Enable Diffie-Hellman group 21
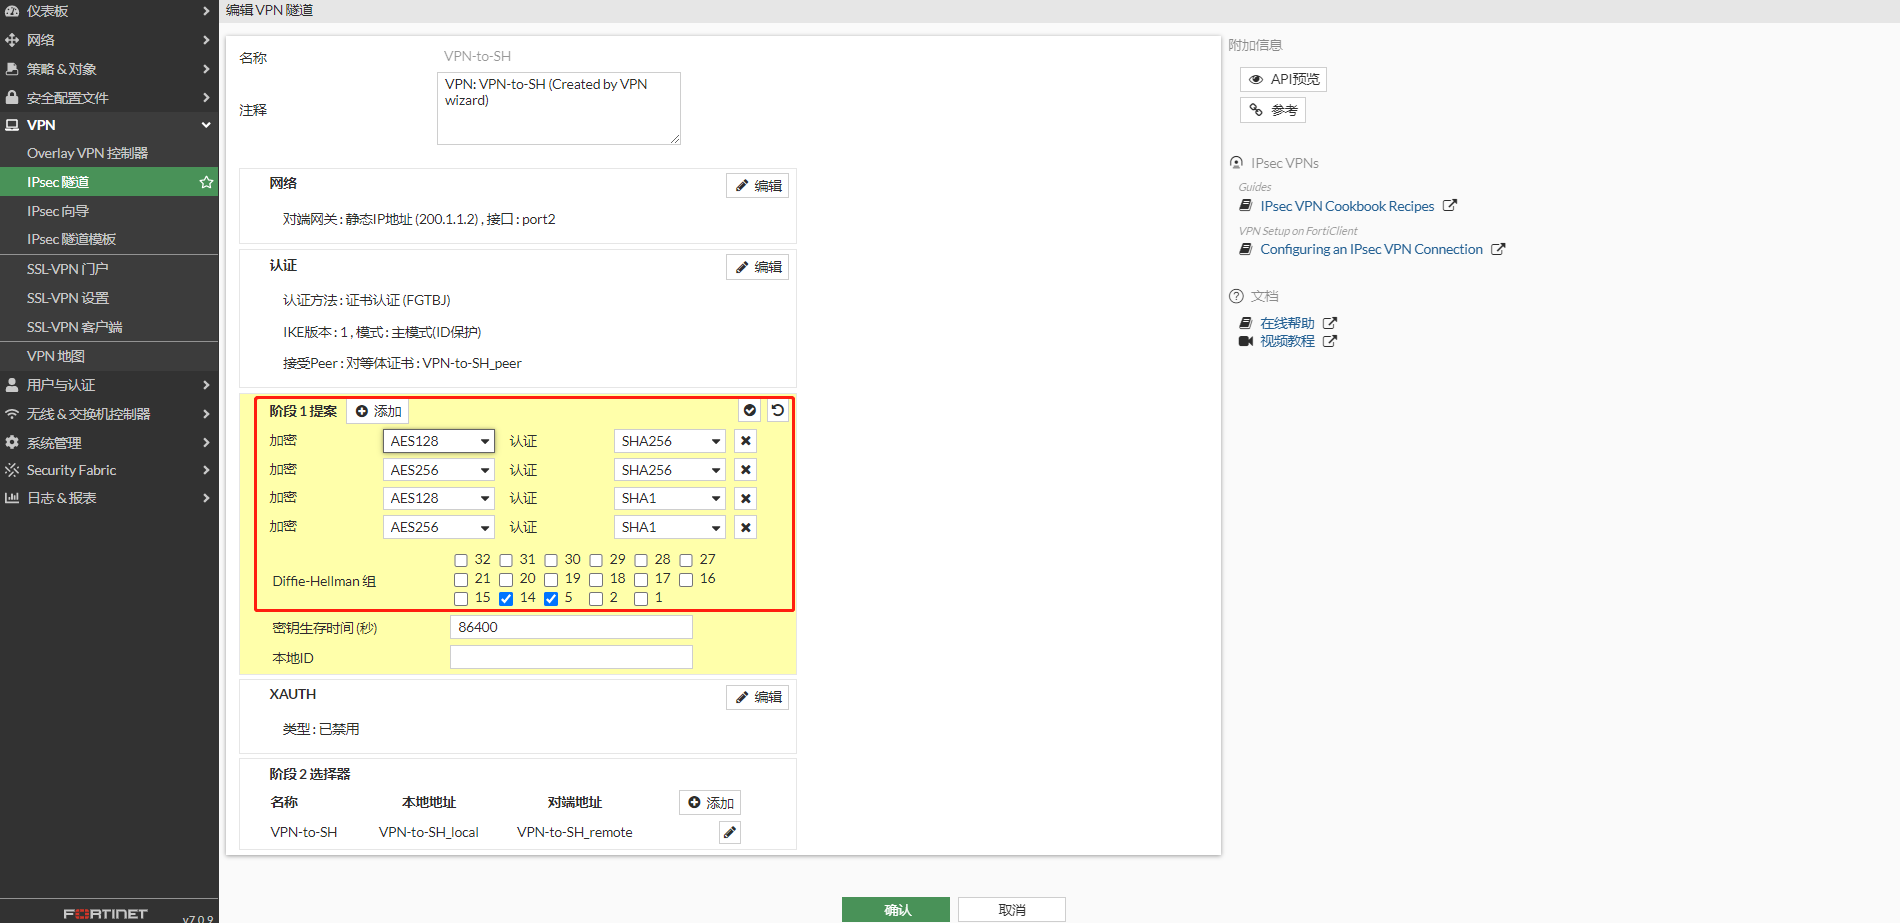 (x=461, y=579)
